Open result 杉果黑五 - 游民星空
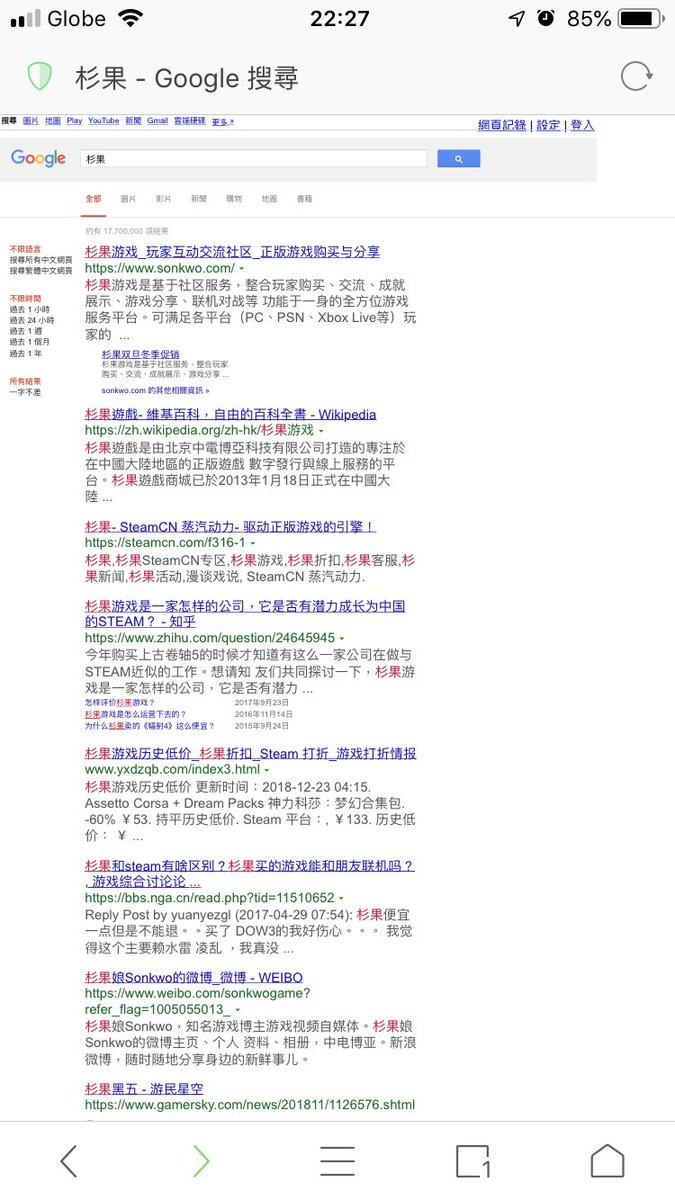The height and width of the screenshot is (1200, 675). coord(143,1088)
